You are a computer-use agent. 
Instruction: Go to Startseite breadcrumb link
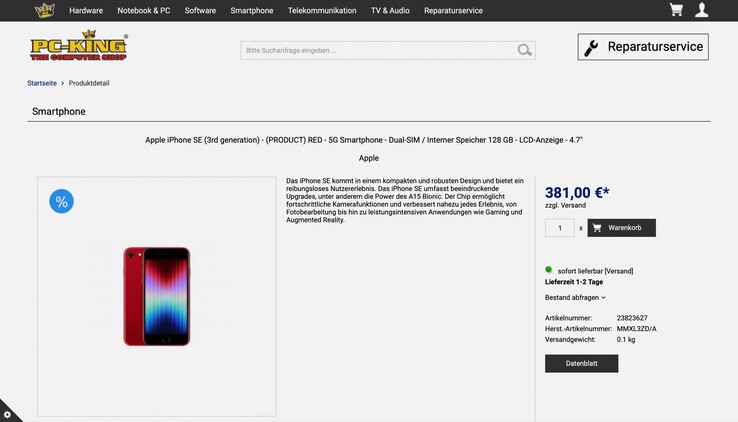tap(42, 83)
